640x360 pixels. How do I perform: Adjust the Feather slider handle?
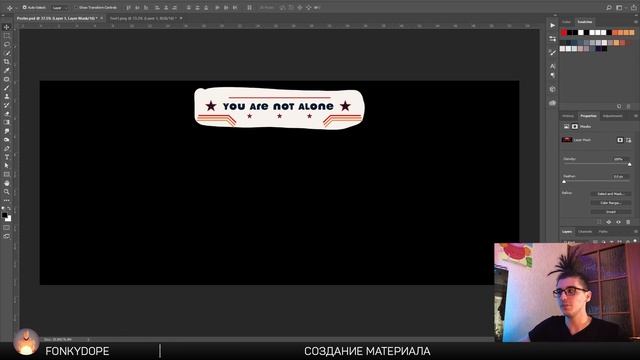coord(564,182)
